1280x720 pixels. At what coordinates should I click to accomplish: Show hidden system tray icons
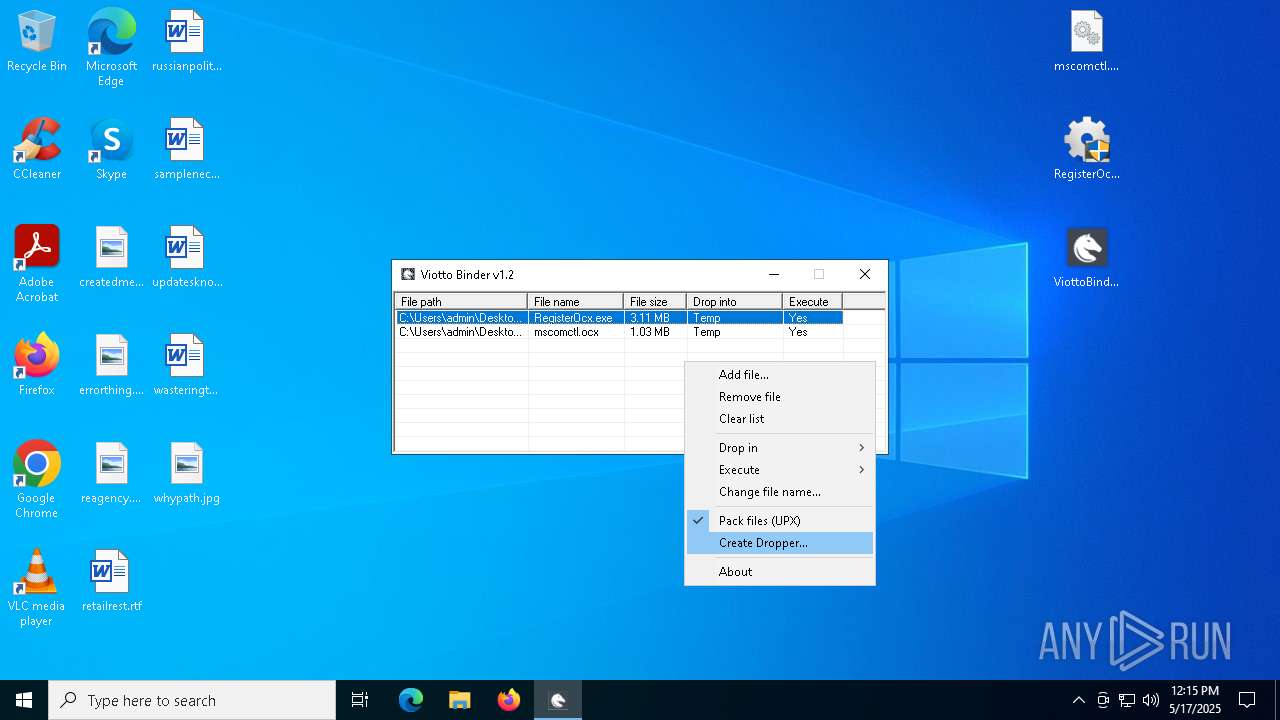click(x=1078, y=700)
